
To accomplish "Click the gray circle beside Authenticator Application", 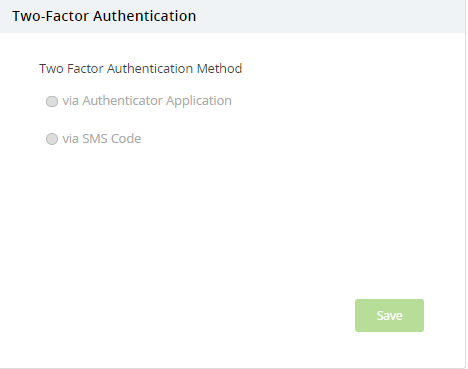I will (x=52, y=101).
